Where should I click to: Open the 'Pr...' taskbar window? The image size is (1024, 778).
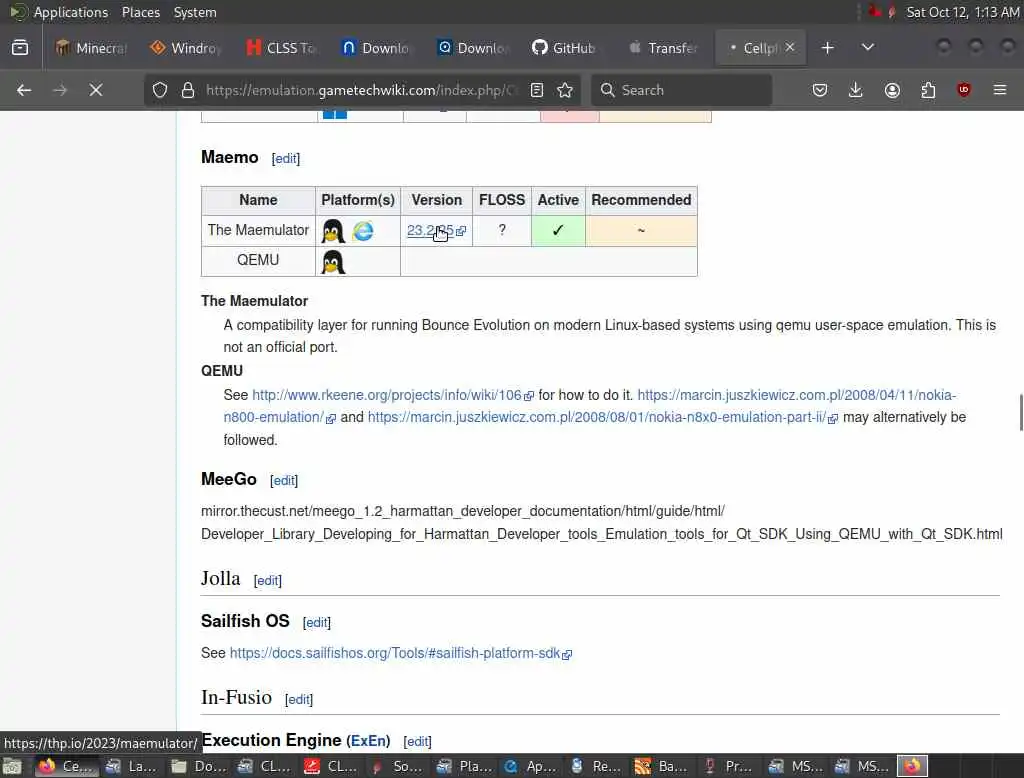(728, 766)
